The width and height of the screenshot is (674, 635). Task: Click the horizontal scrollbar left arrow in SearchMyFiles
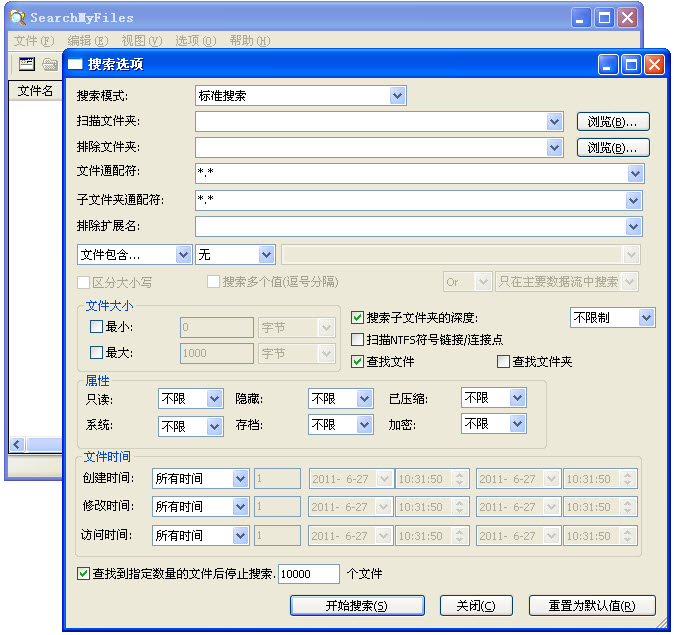17,444
